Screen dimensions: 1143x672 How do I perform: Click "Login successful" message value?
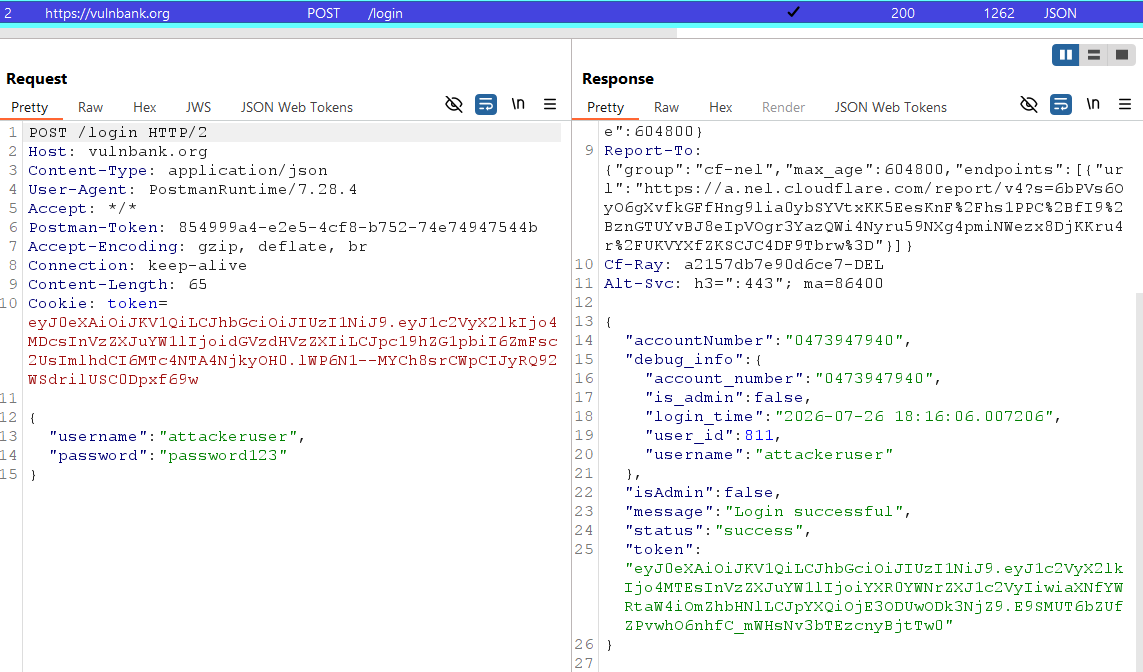(814, 512)
